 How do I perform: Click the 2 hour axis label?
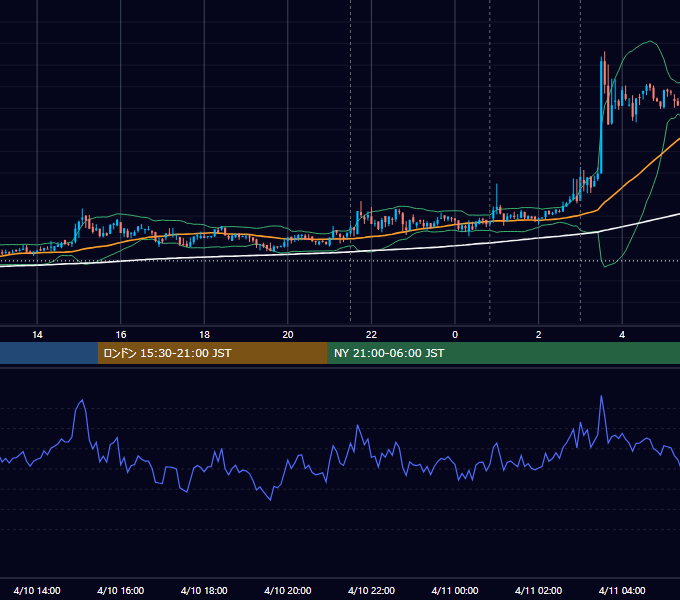click(539, 335)
